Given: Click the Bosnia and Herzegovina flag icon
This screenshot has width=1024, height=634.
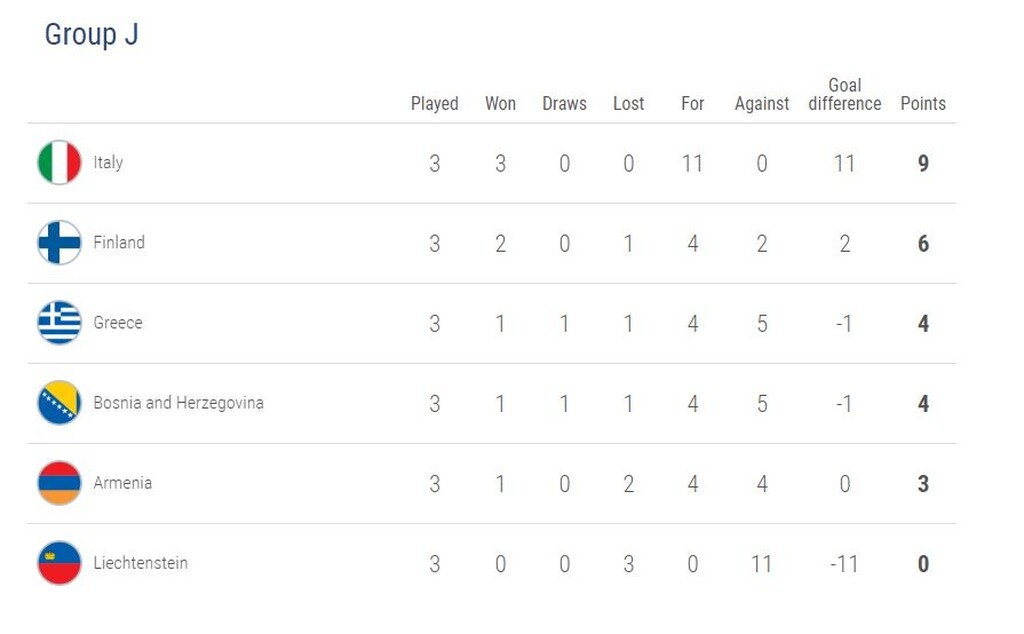Looking at the screenshot, I should tap(59, 403).
